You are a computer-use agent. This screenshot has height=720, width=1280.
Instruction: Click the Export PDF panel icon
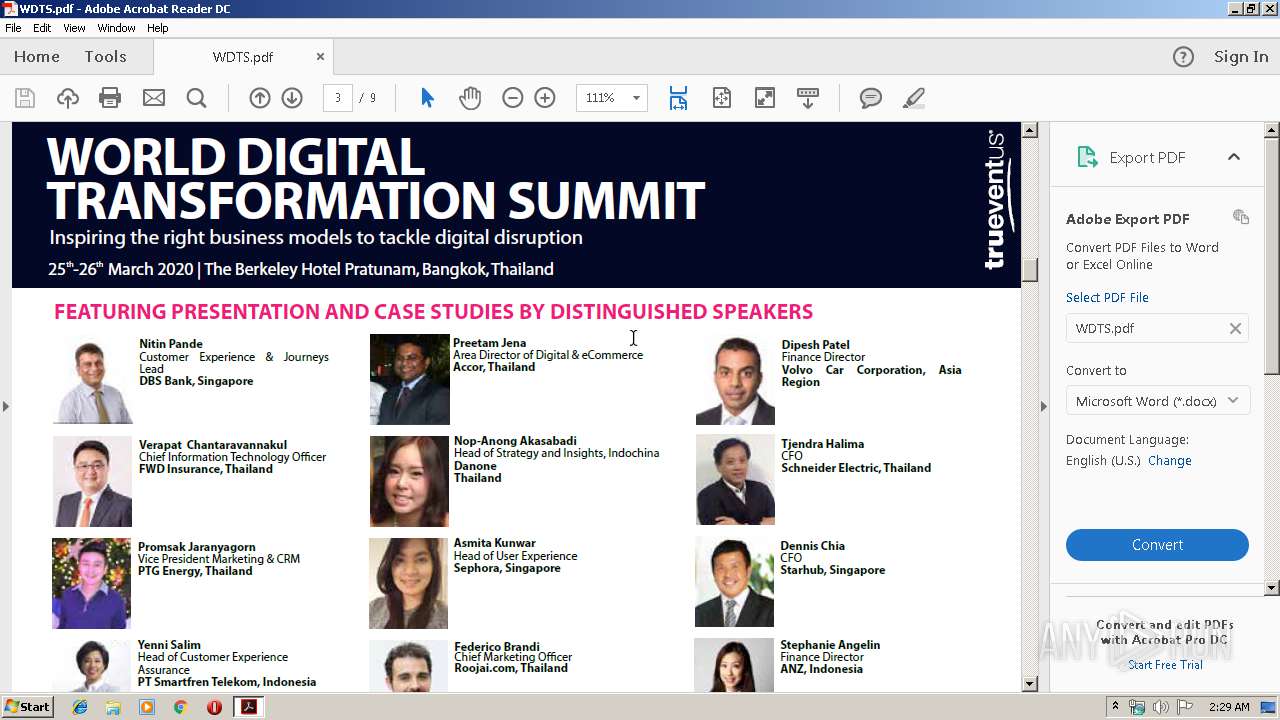tap(1087, 157)
